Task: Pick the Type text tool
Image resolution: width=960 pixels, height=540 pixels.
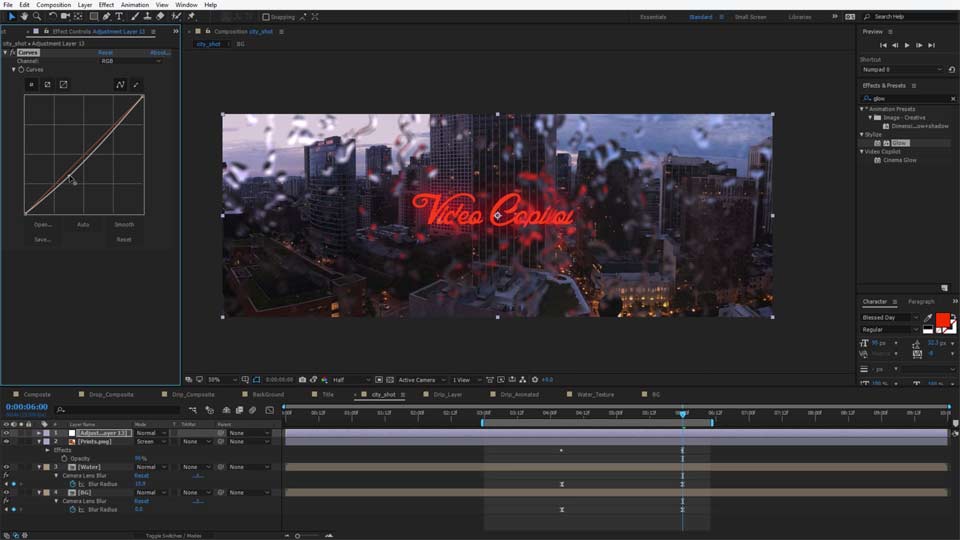Action: 120,16
